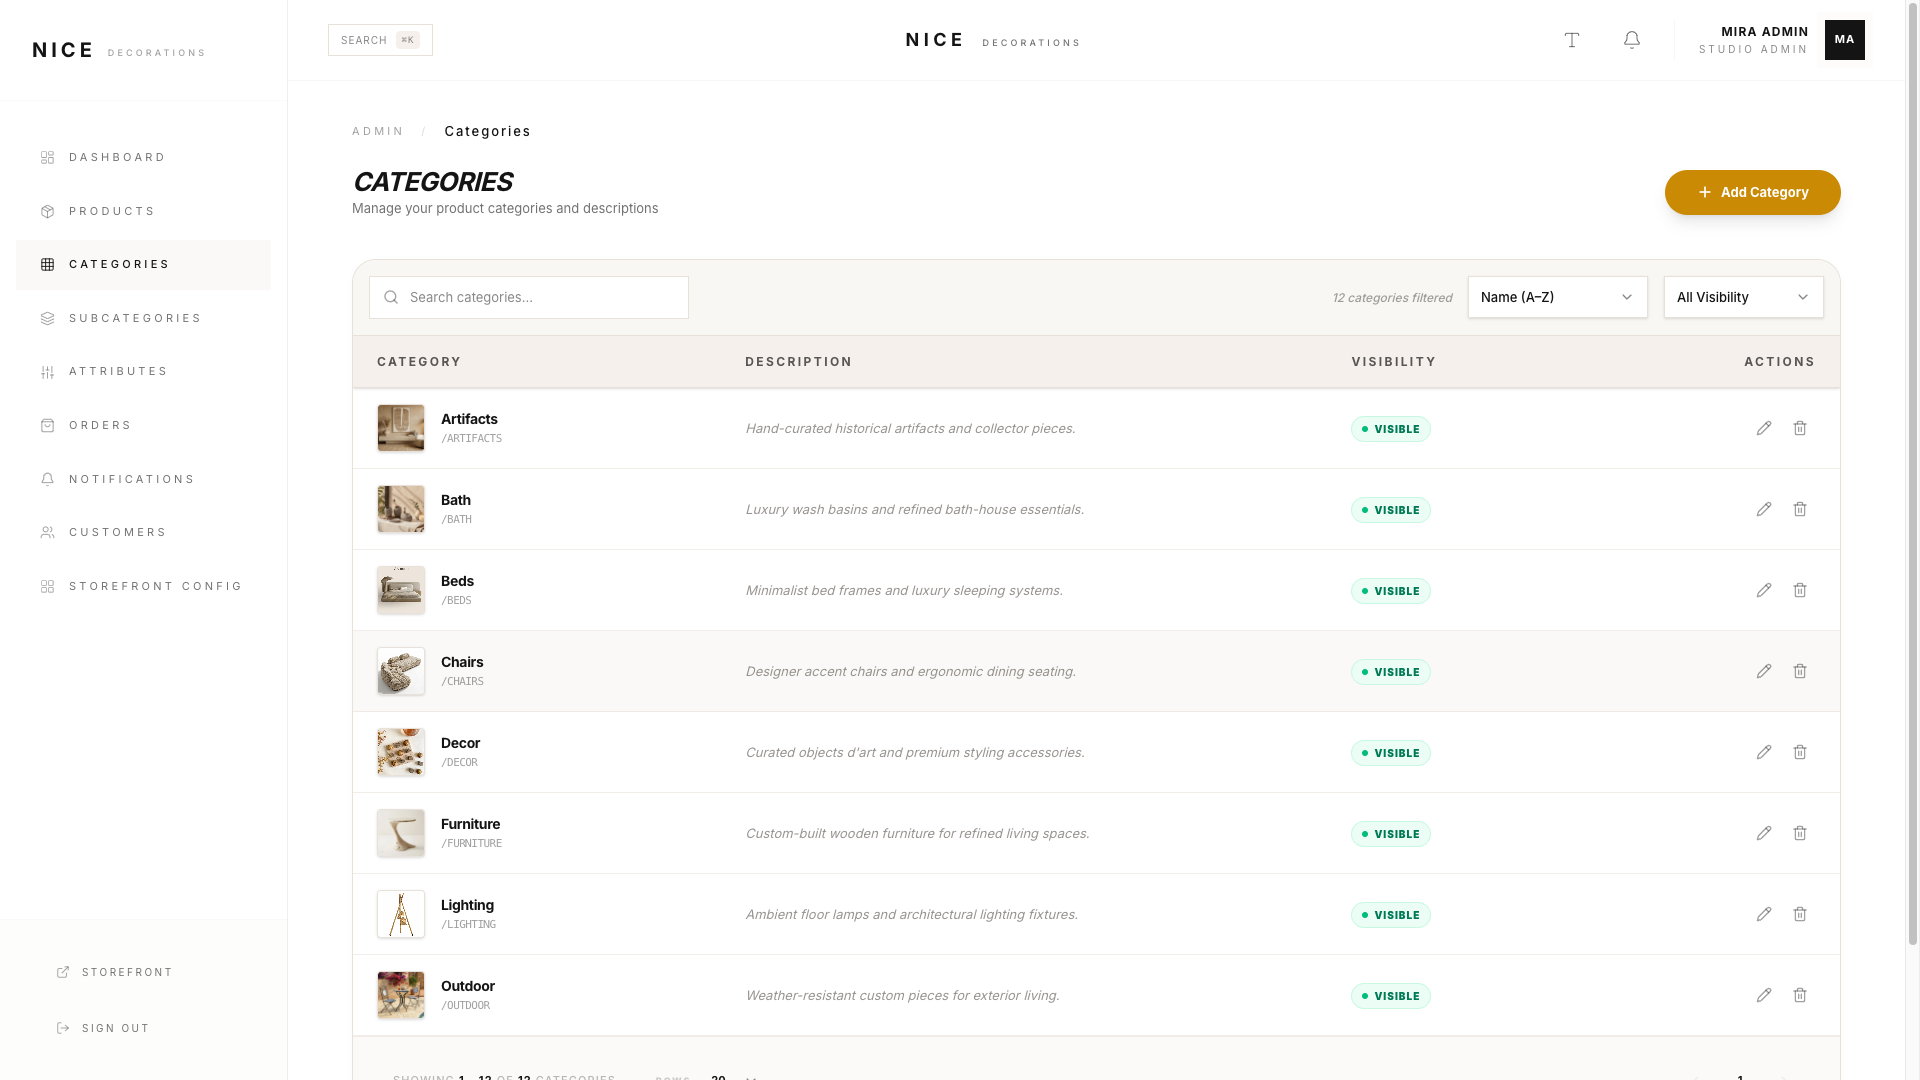Viewport: 1920px width, 1080px height.
Task: Open Customers in sidebar
Action: click(143, 532)
